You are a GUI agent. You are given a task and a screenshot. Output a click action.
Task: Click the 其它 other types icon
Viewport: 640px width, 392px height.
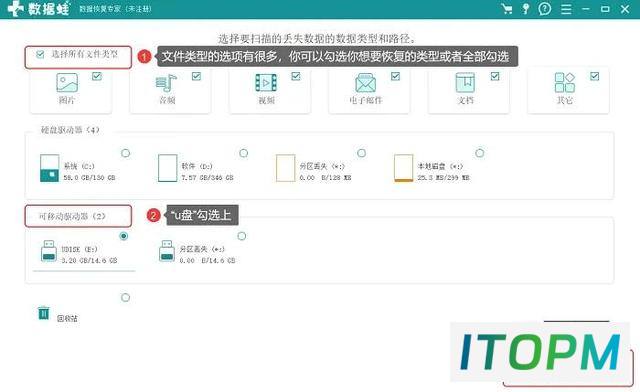[565, 82]
